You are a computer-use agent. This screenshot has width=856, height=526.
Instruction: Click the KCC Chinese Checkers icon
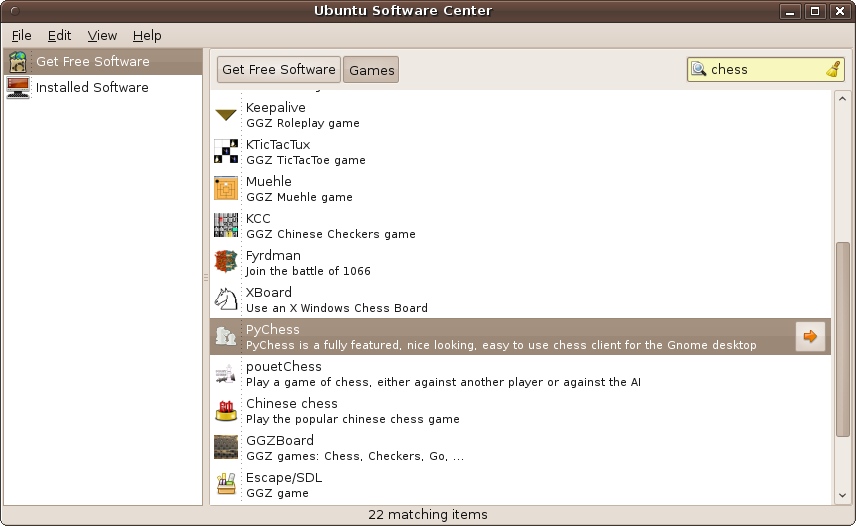[x=225, y=225]
